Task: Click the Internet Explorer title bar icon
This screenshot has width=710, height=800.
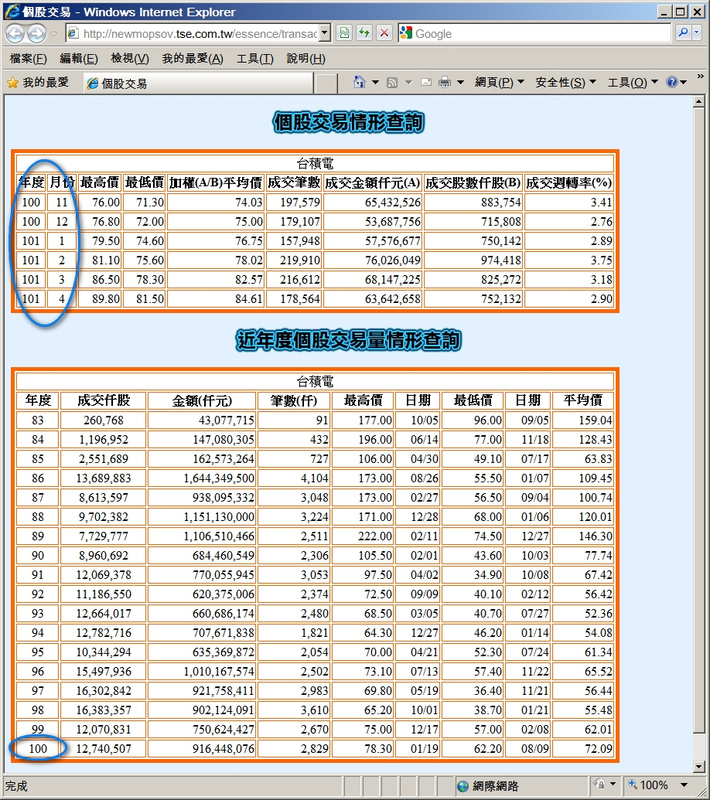Action: pos(12,11)
